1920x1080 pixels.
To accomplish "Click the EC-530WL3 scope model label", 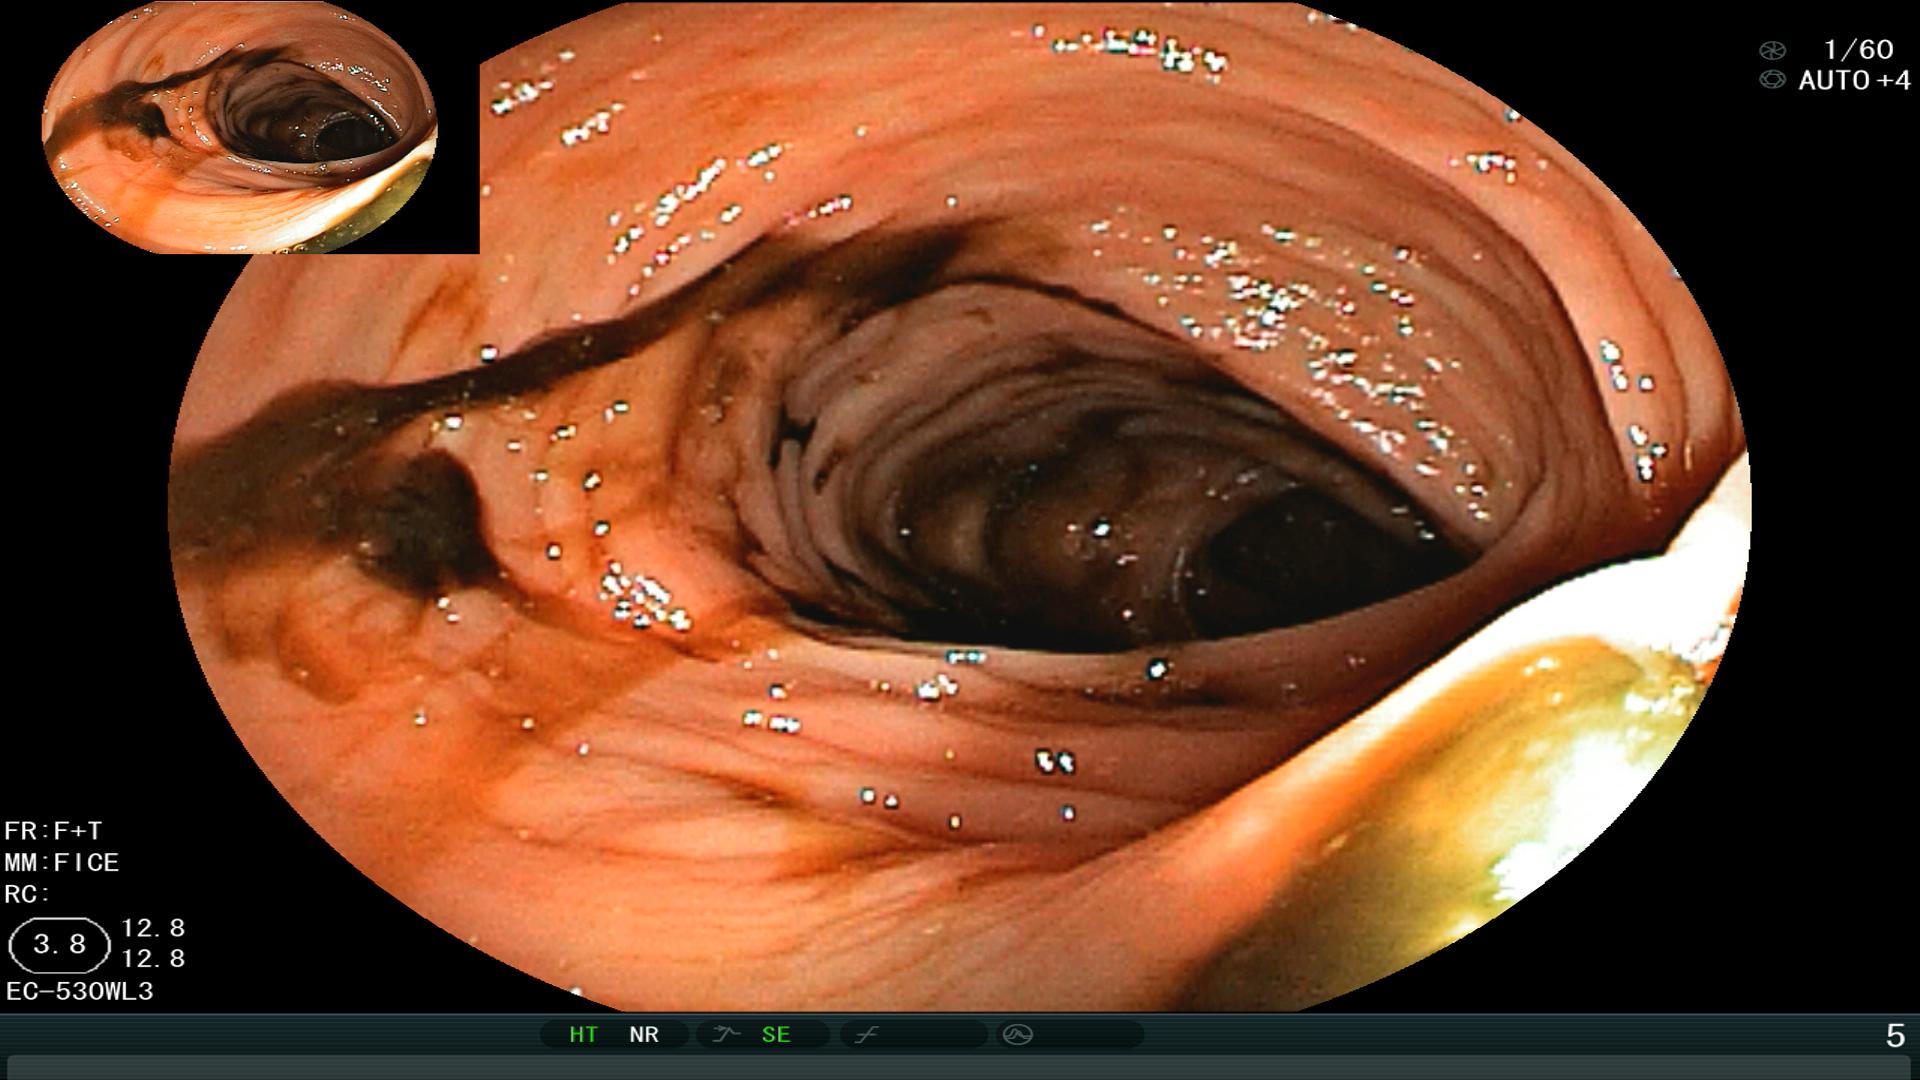I will pyautogui.click(x=80, y=992).
